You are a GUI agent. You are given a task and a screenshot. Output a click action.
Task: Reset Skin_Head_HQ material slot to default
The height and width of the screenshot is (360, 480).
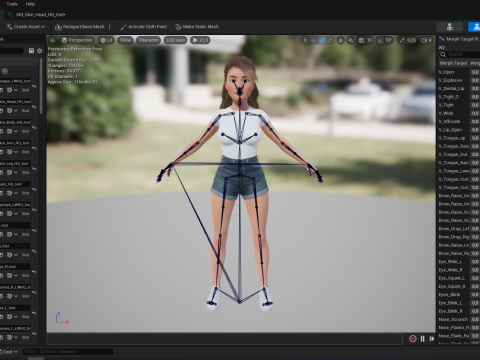[x=34, y=107]
